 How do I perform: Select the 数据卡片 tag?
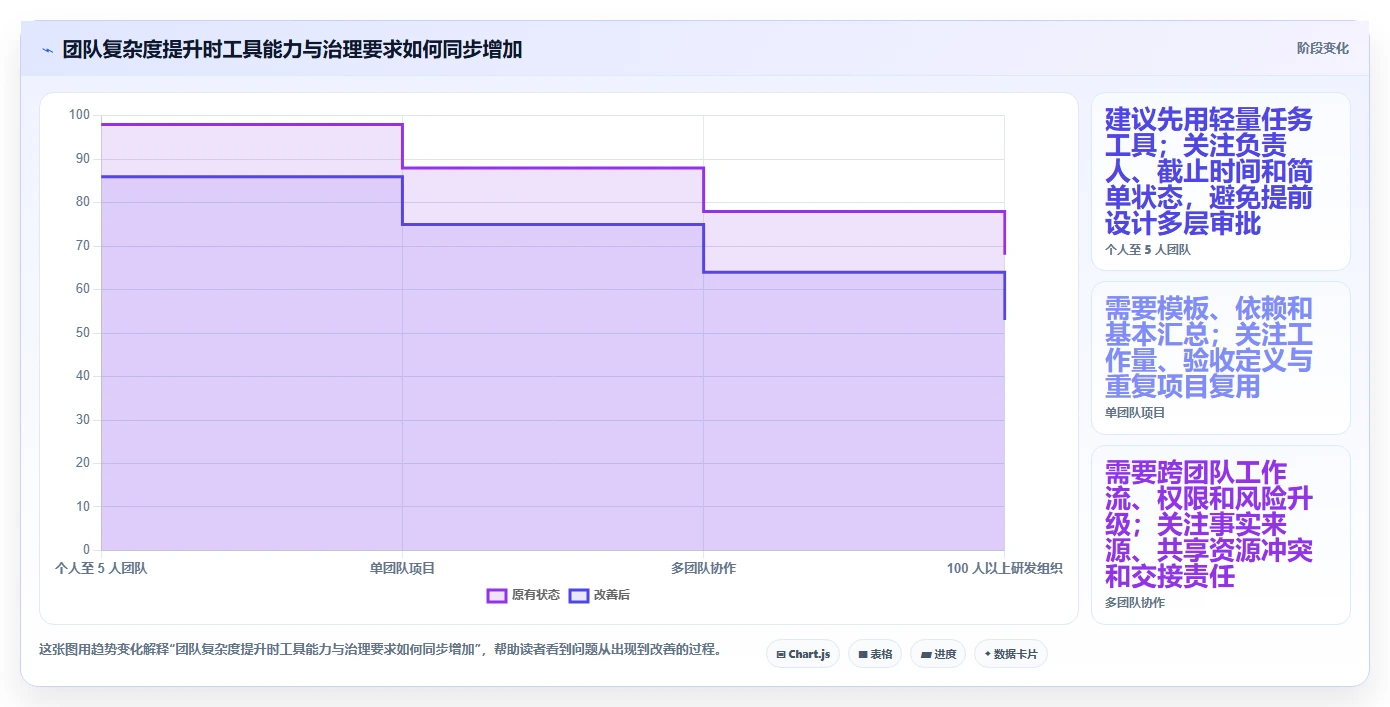[1011, 654]
